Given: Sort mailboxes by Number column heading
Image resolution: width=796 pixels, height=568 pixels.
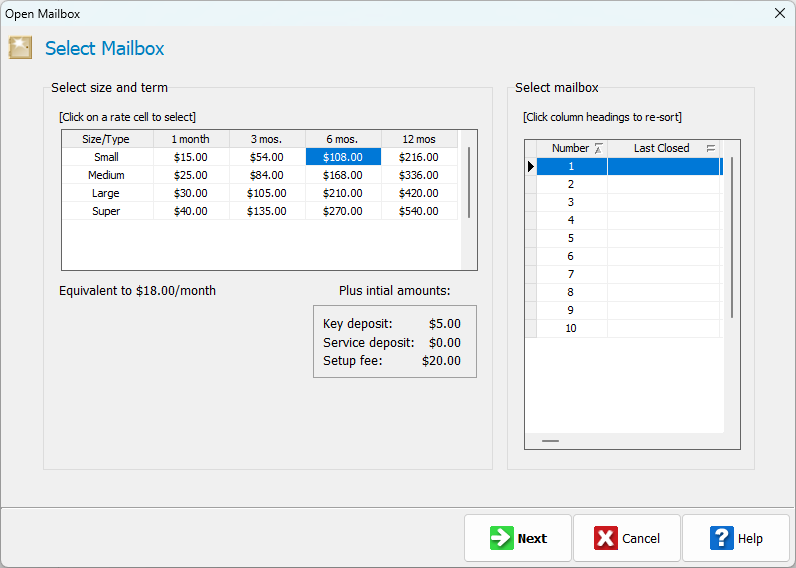Looking at the screenshot, I should click(x=572, y=148).
